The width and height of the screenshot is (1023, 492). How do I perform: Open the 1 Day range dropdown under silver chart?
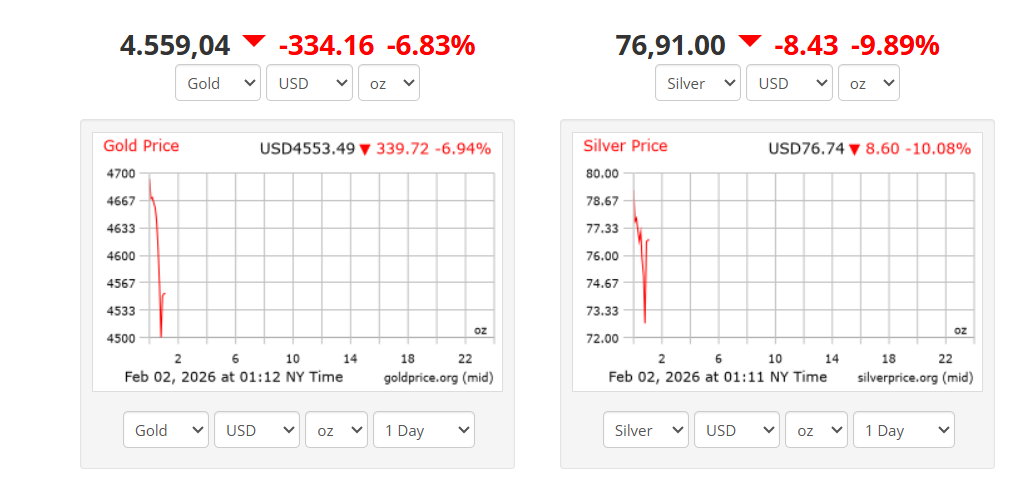(x=904, y=430)
